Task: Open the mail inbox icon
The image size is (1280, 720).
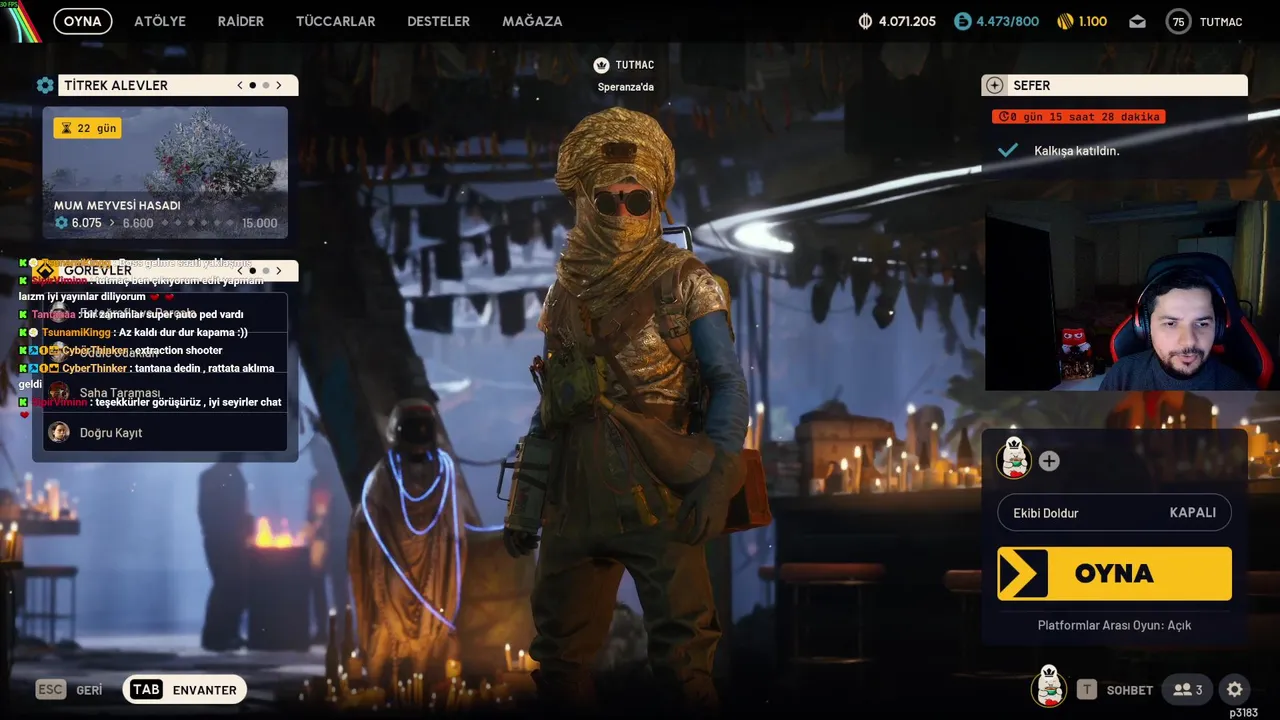Action: (1137, 21)
